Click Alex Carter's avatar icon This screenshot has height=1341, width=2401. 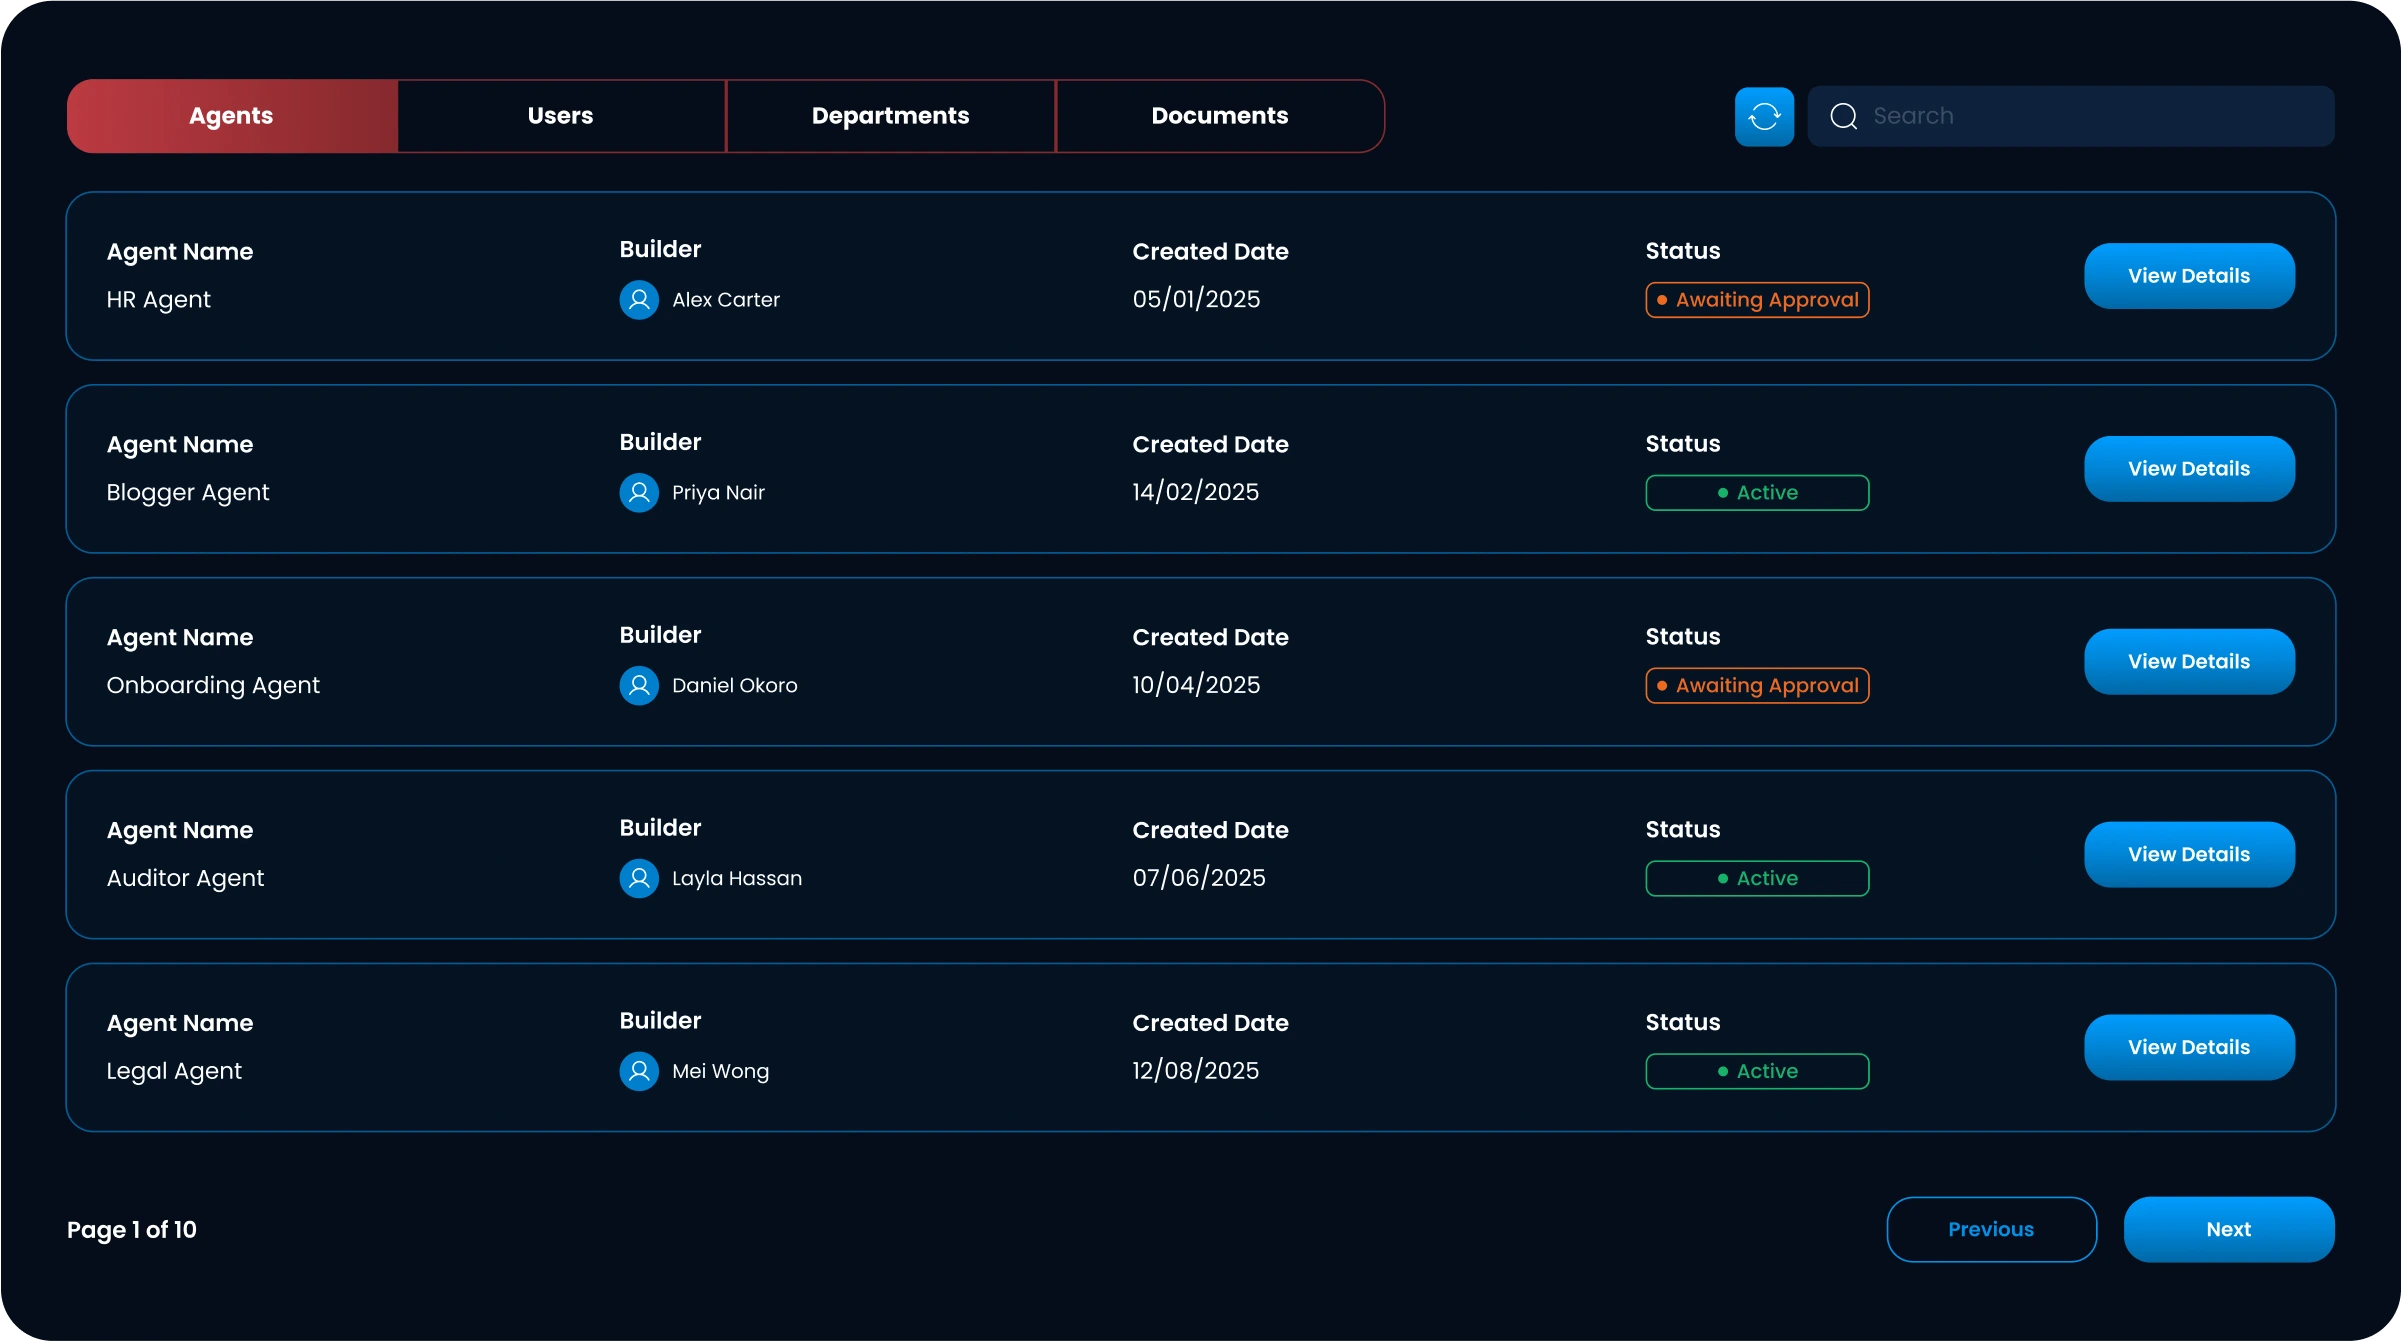coord(639,300)
